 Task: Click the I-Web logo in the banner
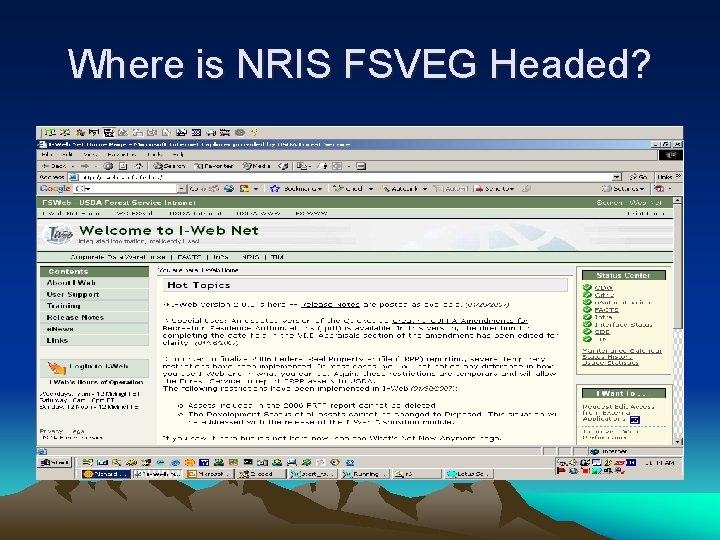[x=58, y=234]
